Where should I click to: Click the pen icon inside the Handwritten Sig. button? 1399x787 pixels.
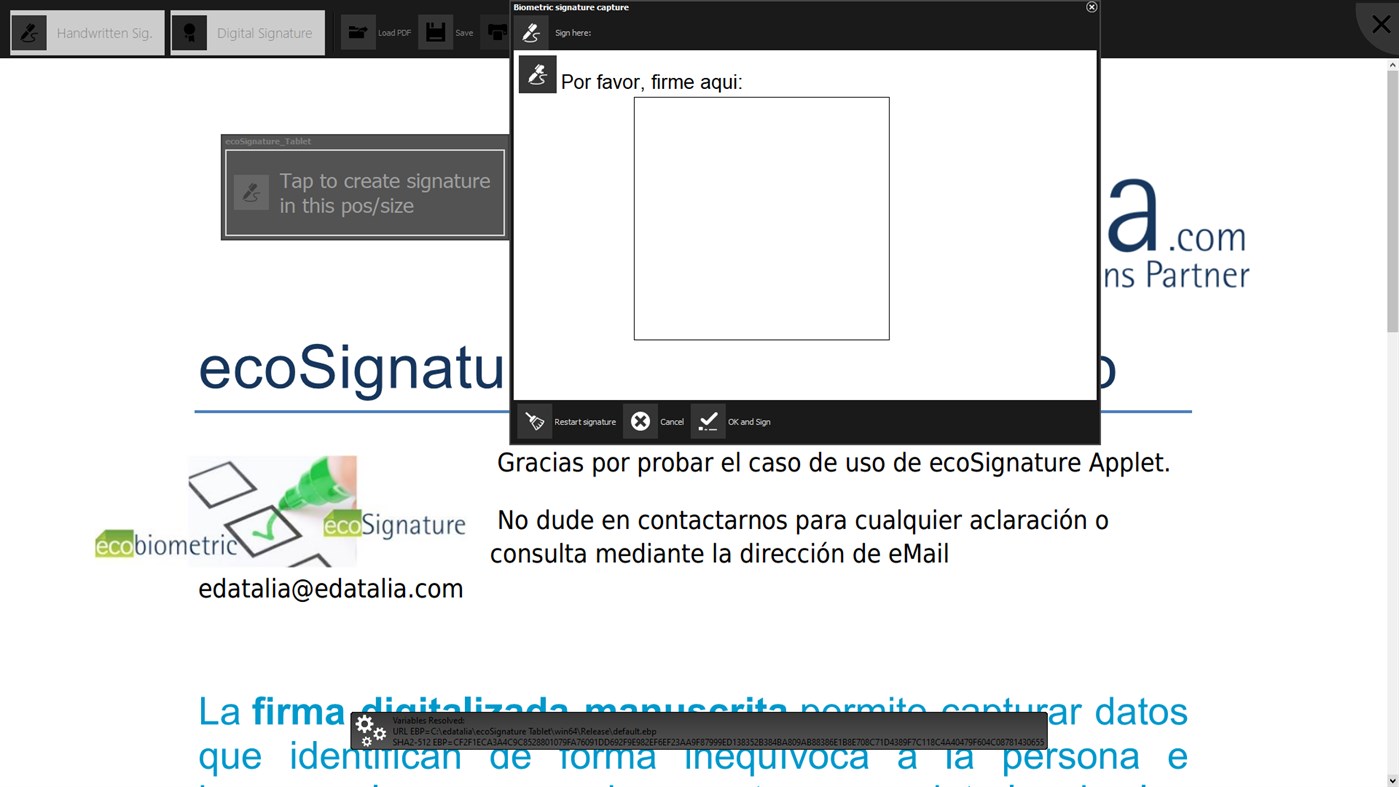point(29,31)
